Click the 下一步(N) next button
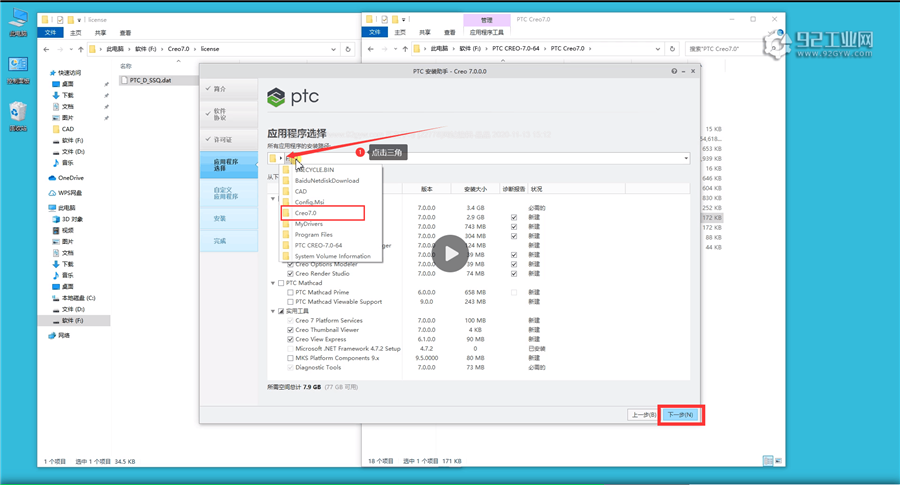 point(680,414)
